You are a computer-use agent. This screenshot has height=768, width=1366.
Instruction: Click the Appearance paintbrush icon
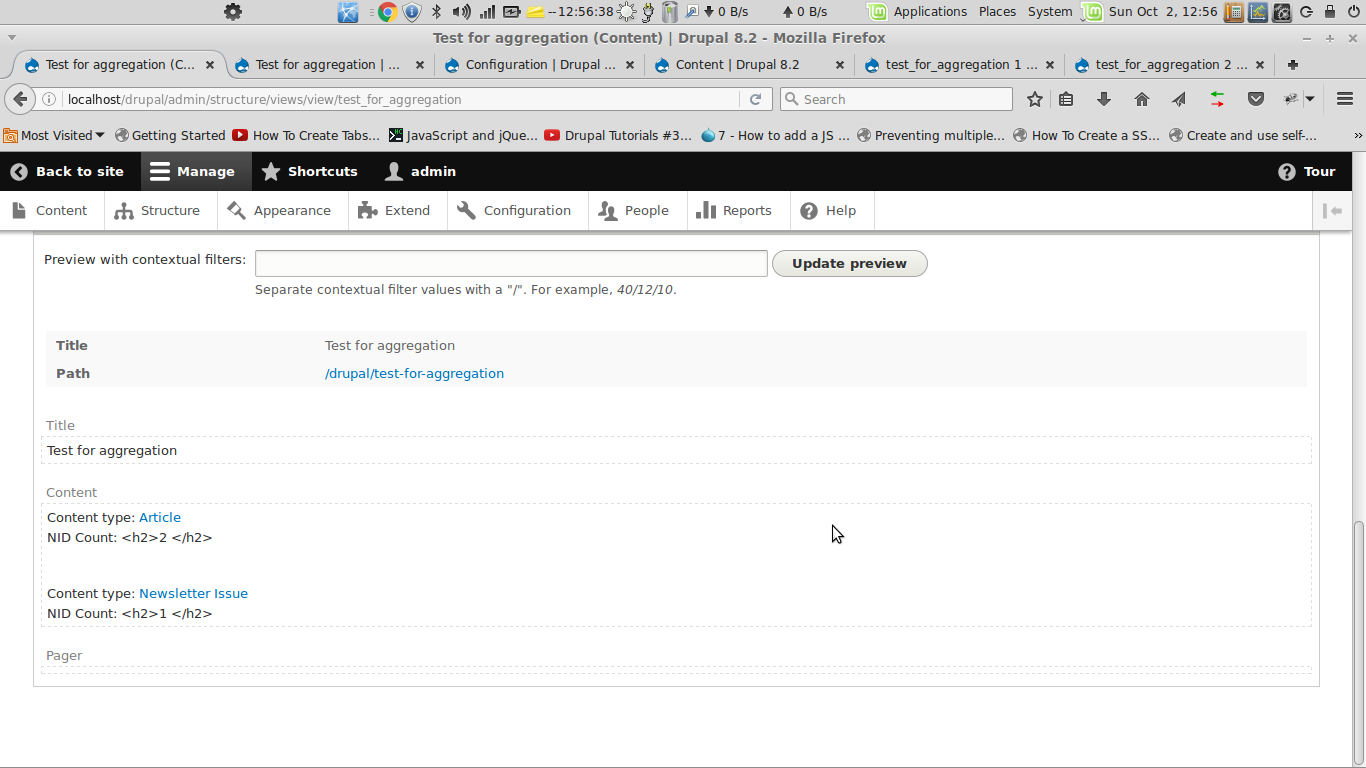pyautogui.click(x=237, y=210)
